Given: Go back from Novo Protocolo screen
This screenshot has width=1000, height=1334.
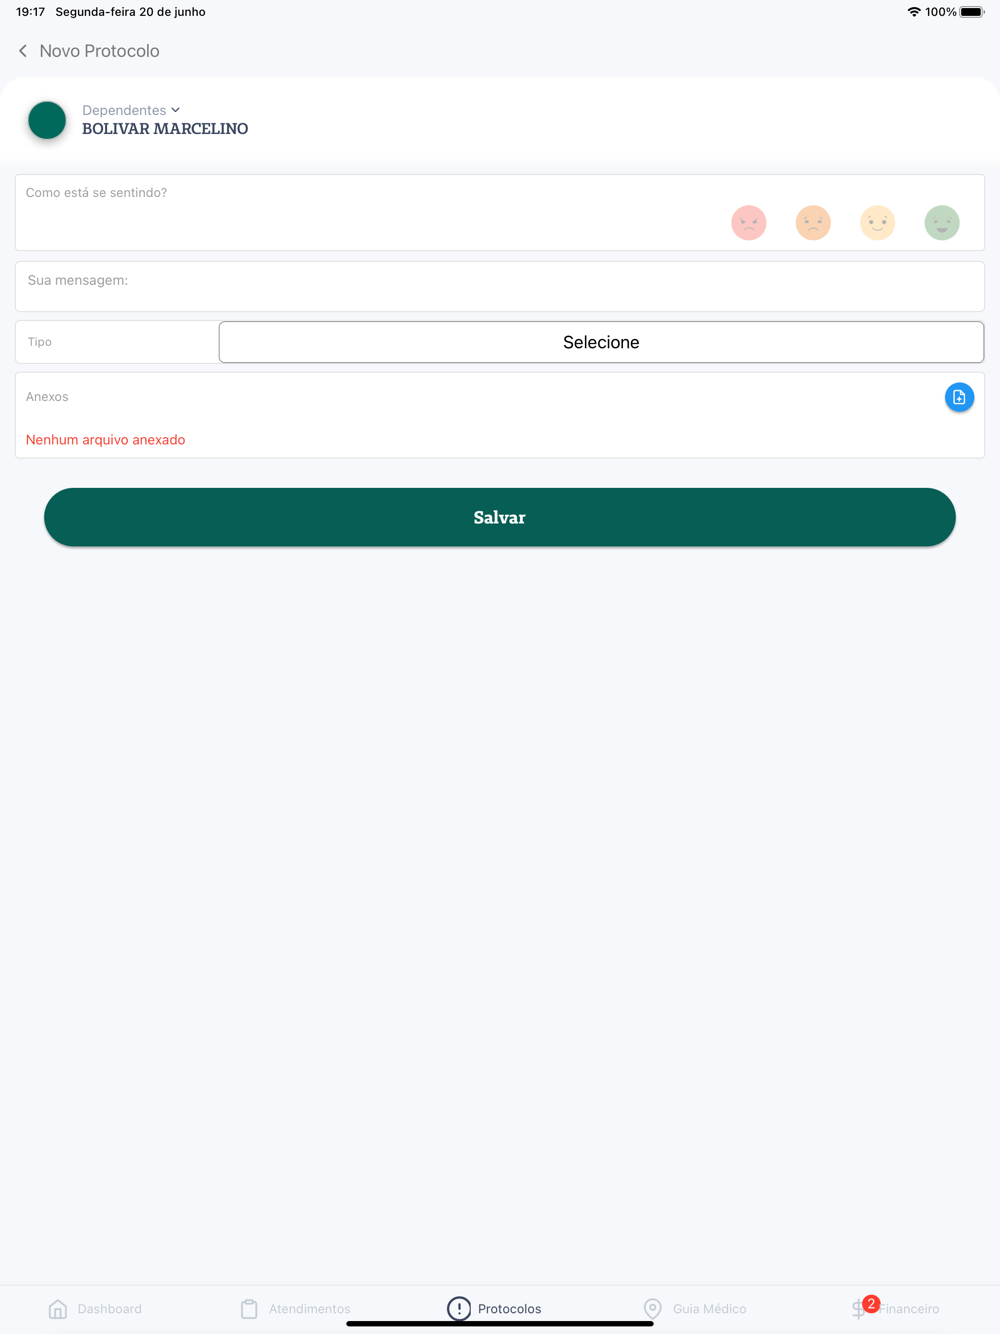Looking at the screenshot, I should coord(23,51).
